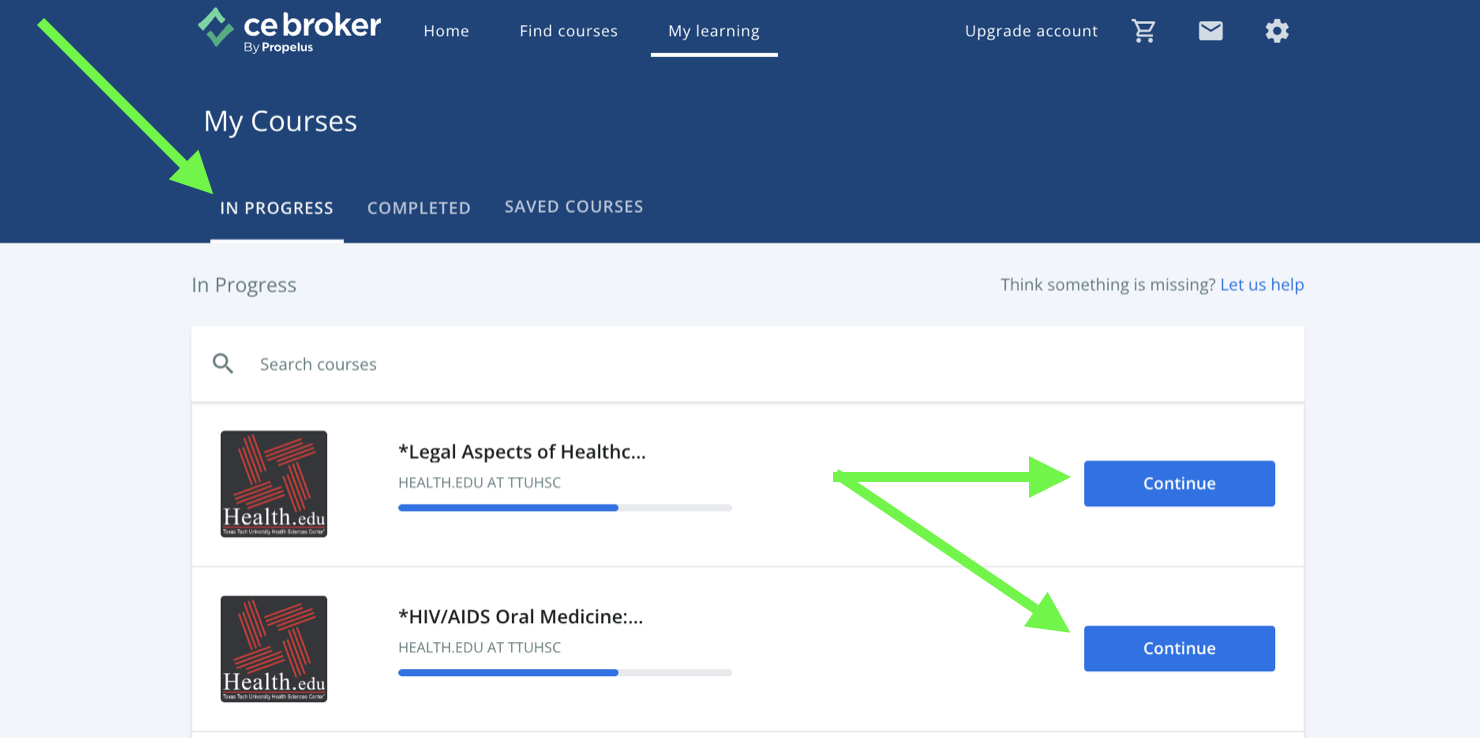Switch to the In Progress tab
The height and width of the screenshot is (738, 1480).
[276, 208]
